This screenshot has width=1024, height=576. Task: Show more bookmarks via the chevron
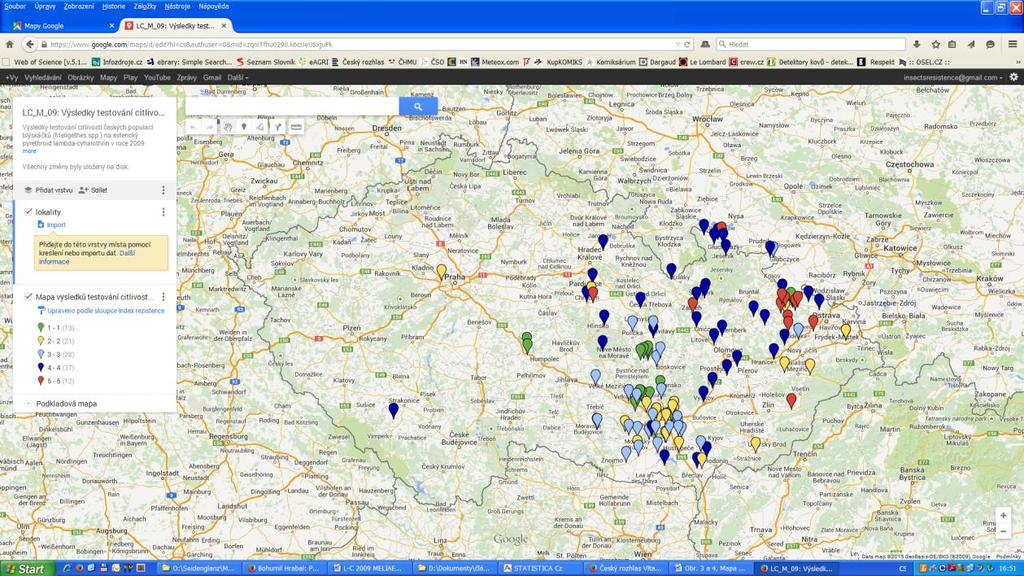[x=1017, y=62]
